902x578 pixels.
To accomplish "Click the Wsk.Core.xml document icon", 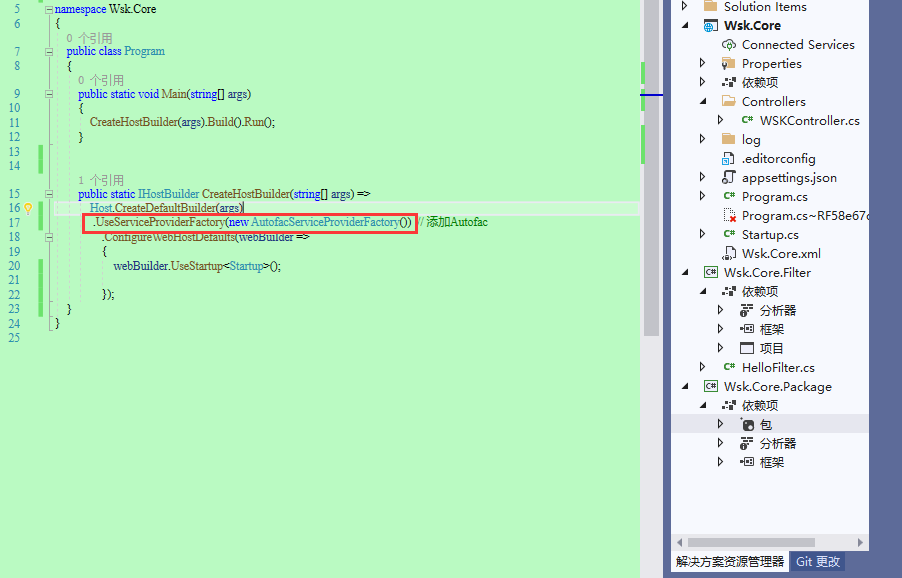I will pos(729,254).
